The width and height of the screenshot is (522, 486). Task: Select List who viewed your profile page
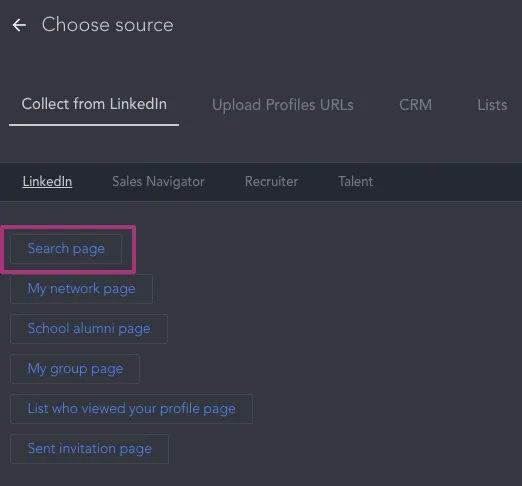pos(131,409)
